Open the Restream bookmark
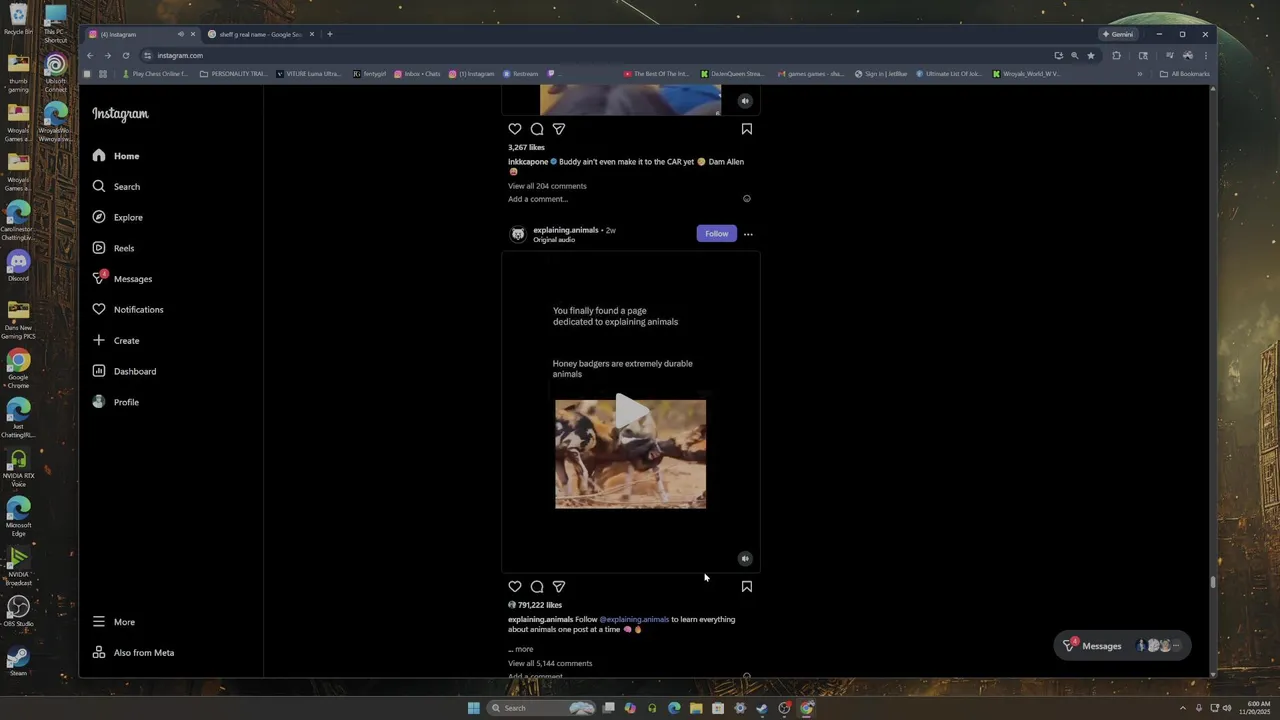The image size is (1280, 720). point(520,74)
